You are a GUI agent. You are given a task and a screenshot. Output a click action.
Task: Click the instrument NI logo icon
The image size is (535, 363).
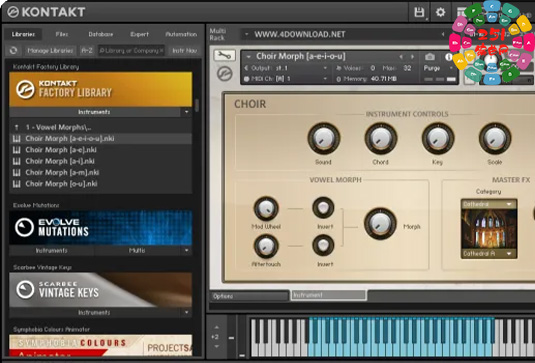[x=225, y=74]
